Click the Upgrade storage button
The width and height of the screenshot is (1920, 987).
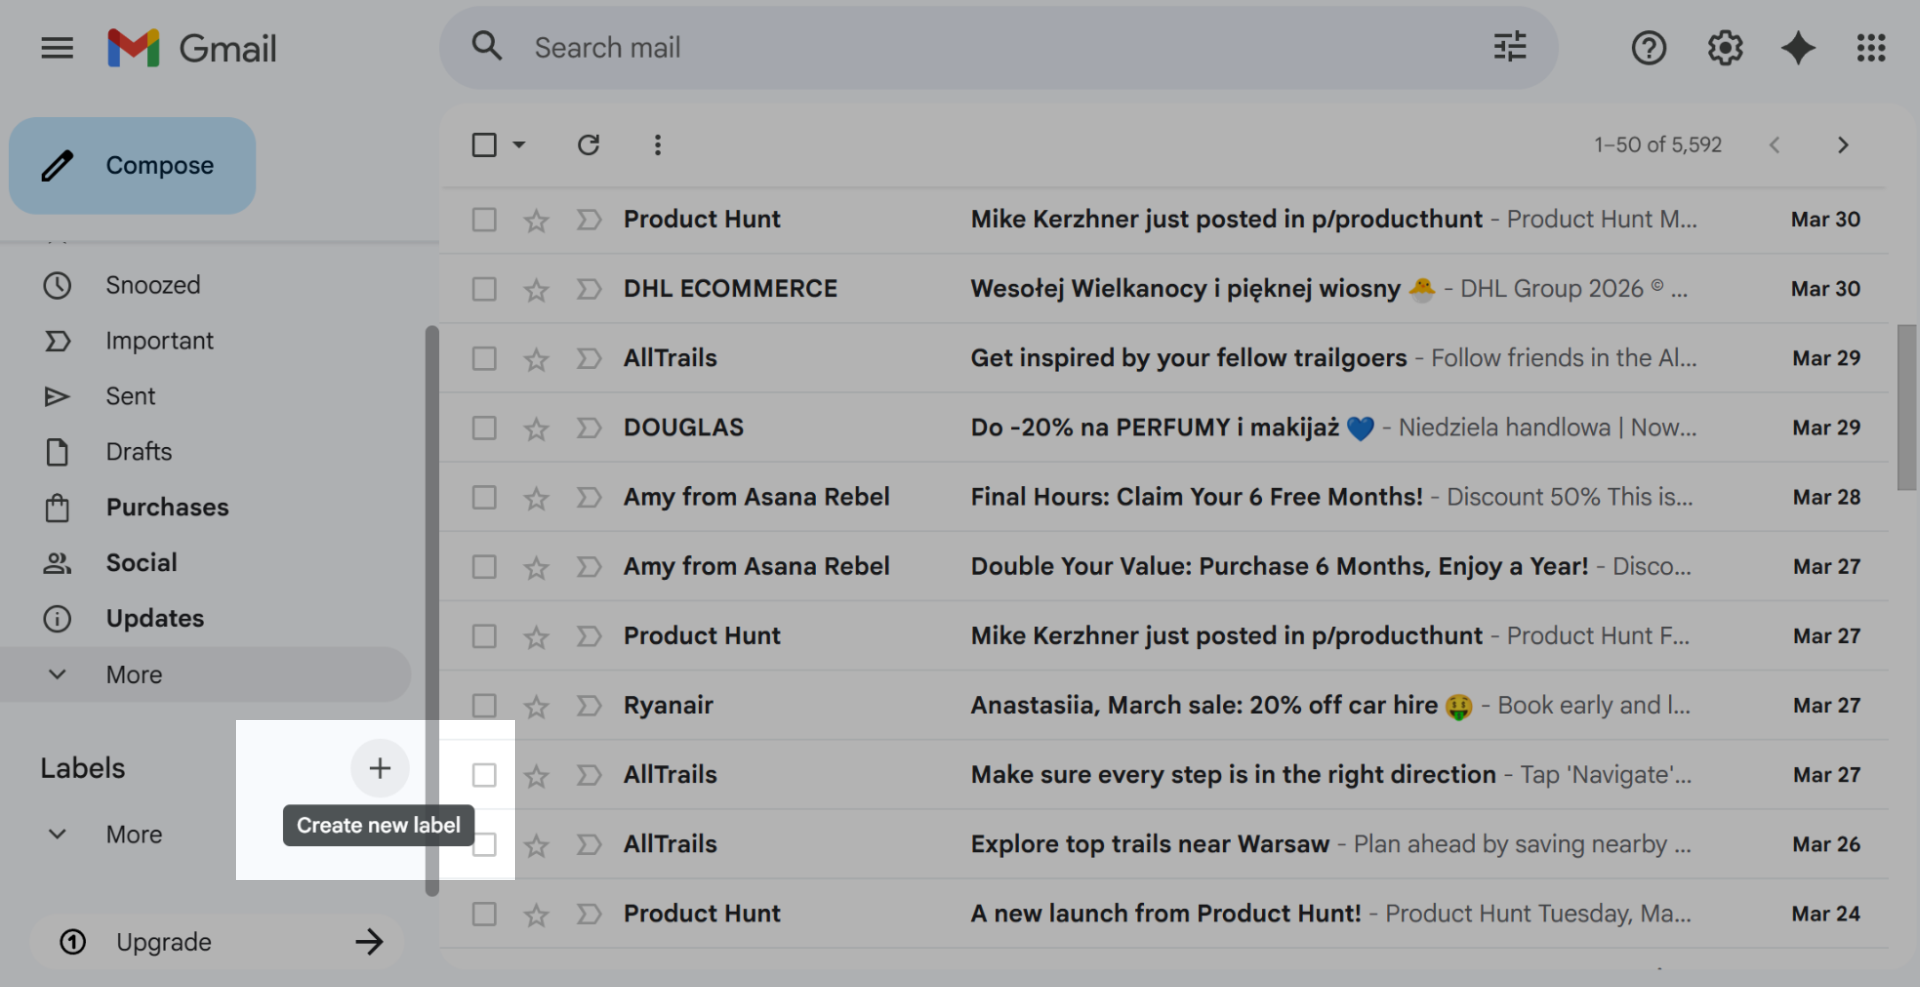tap(217, 942)
